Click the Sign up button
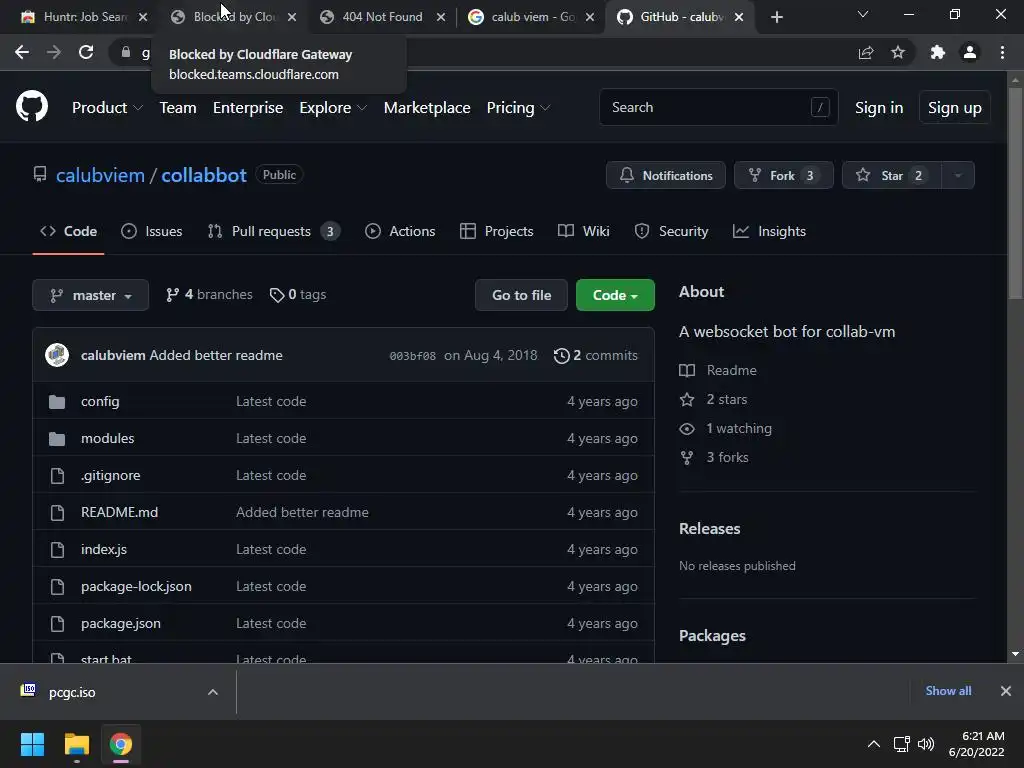Image resolution: width=1024 pixels, height=768 pixels. click(954, 108)
